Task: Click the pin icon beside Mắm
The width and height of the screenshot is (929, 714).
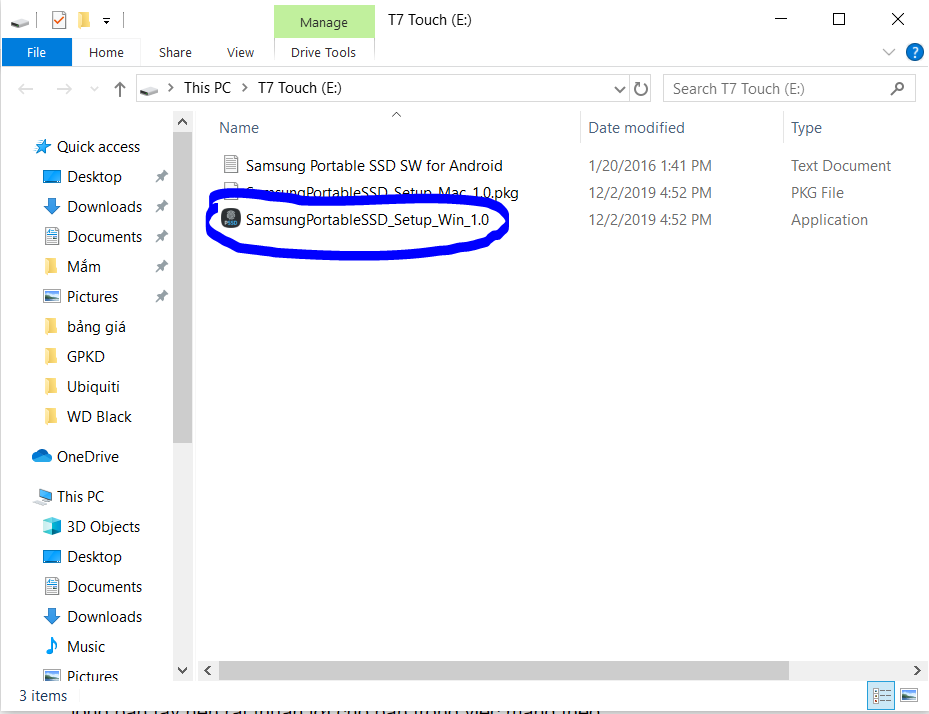Action: click(x=161, y=266)
